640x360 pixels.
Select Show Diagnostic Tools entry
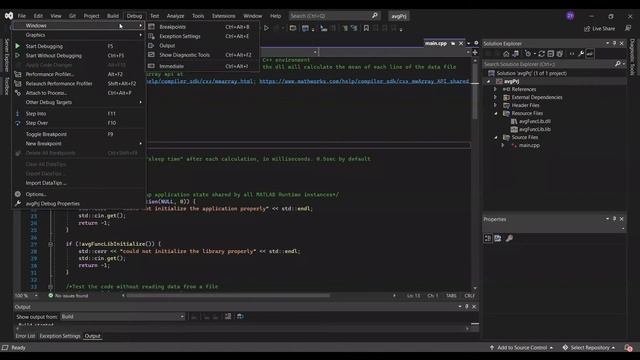pos(203,55)
